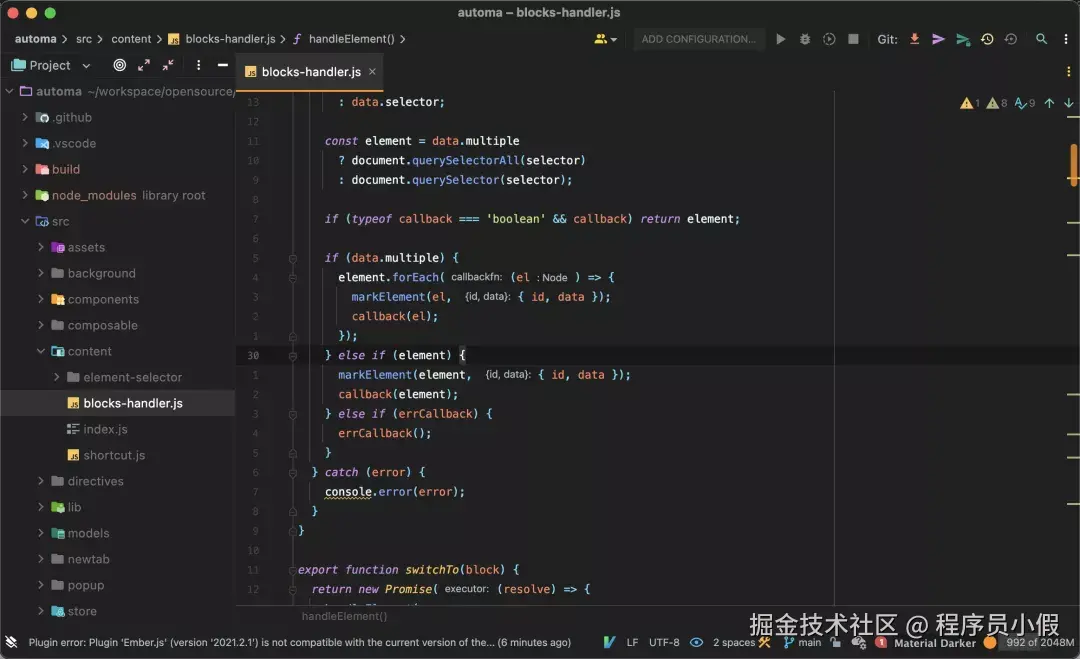The image size is (1080, 659).
Task: Toggle fold marker beside 'catch (error)' line
Action: pyautogui.click(x=293, y=473)
